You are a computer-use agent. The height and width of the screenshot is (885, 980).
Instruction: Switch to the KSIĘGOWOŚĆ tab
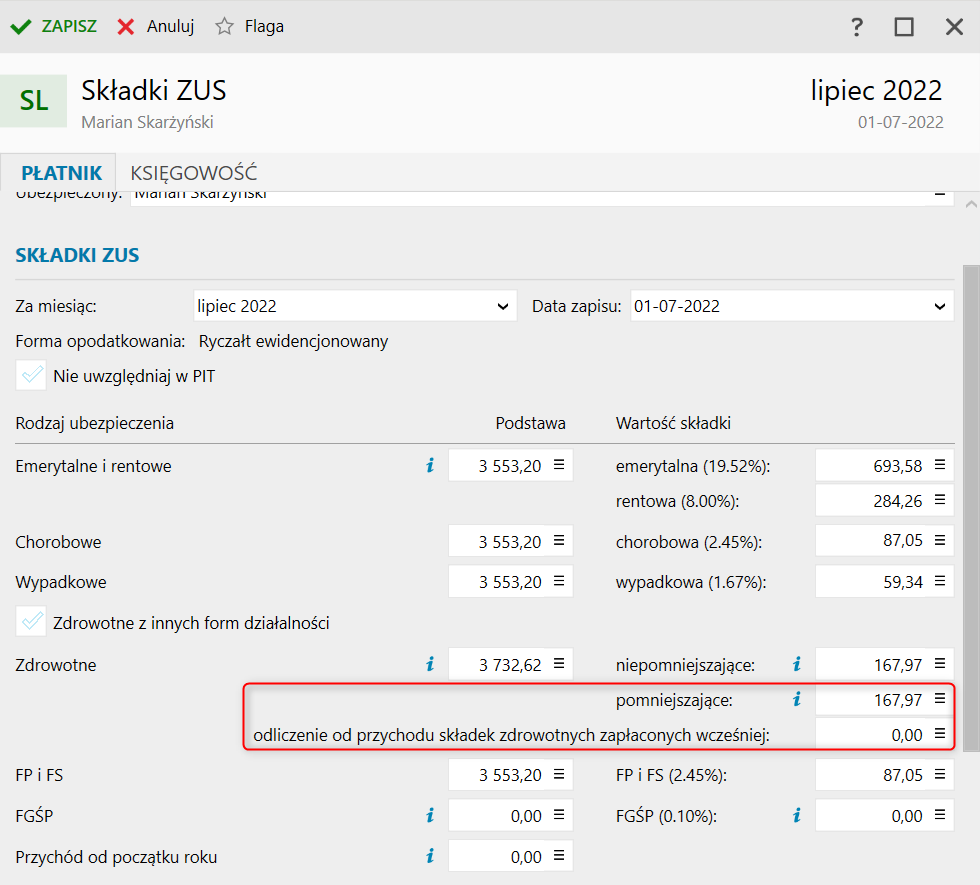pos(194,171)
